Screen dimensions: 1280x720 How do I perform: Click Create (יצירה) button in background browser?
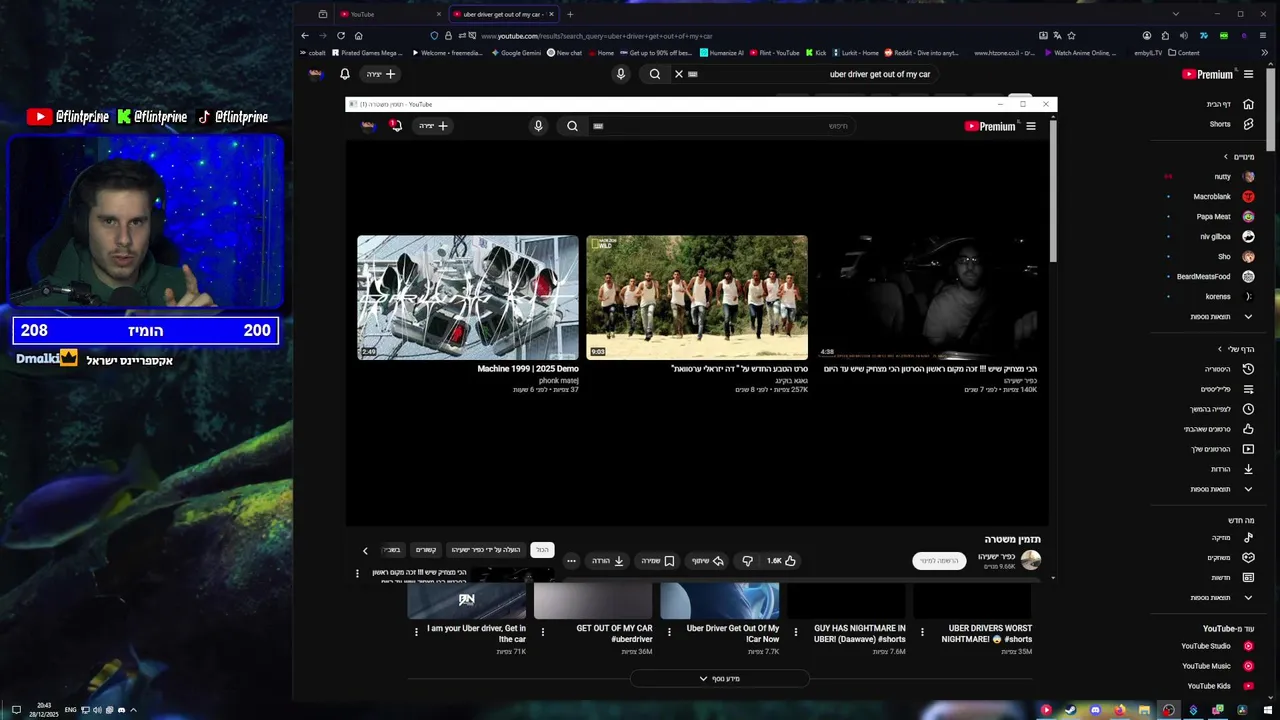point(381,74)
